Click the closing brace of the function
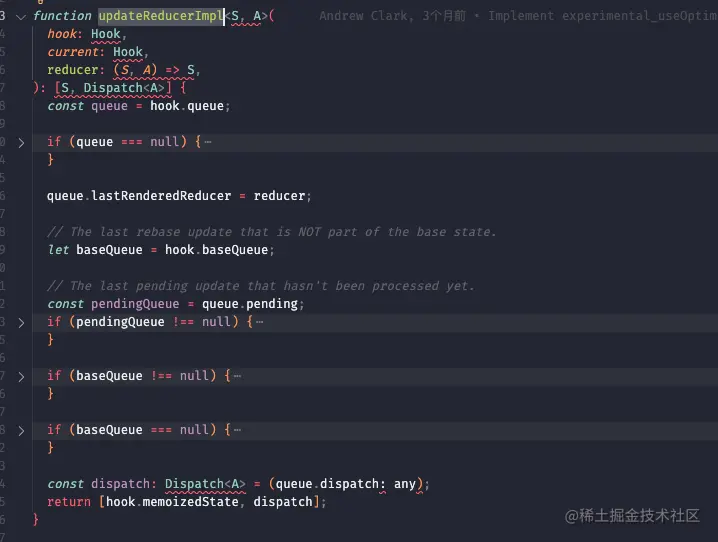 coord(36,520)
